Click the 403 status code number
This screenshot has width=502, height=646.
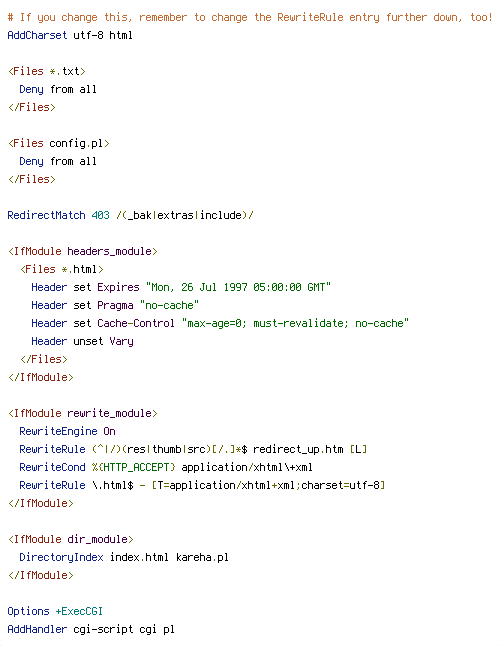pyautogui.click(x=101, y=215)
